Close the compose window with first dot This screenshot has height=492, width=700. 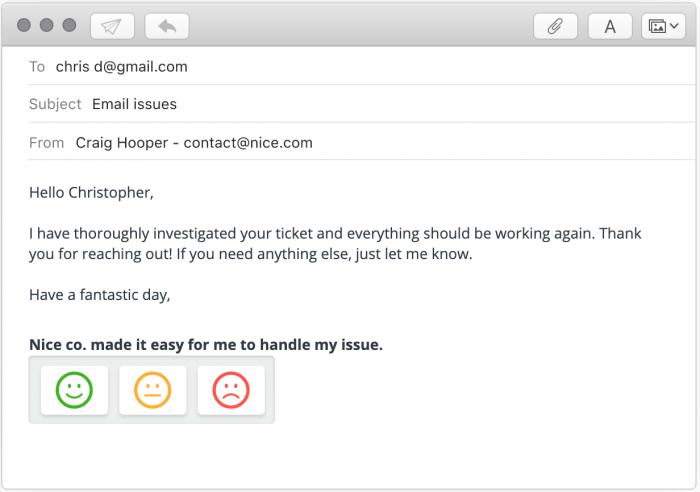point(24,25)
